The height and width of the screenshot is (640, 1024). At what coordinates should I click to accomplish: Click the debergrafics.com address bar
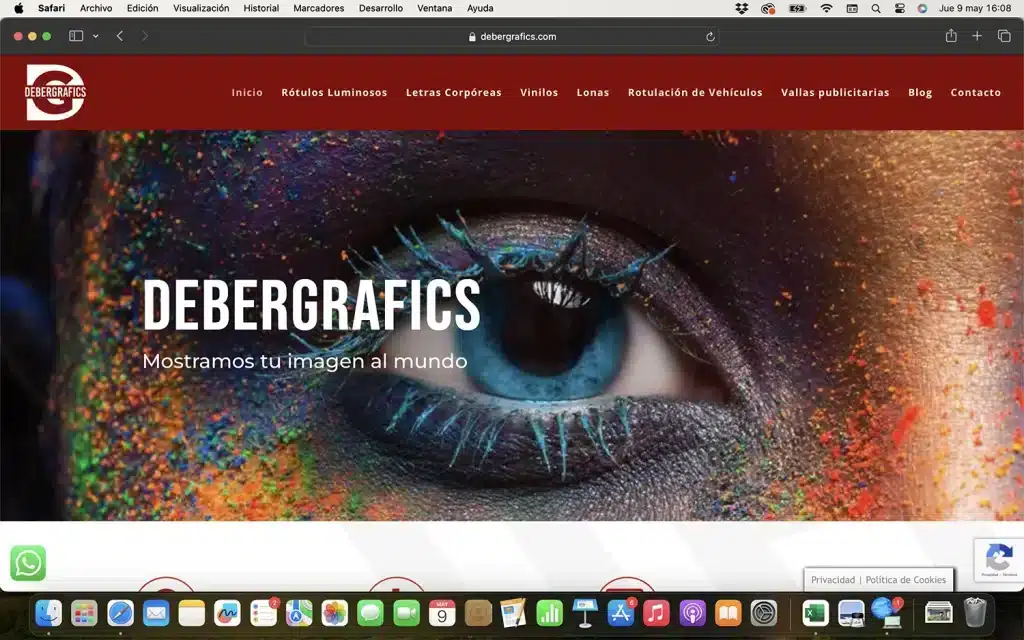[512, 37]
